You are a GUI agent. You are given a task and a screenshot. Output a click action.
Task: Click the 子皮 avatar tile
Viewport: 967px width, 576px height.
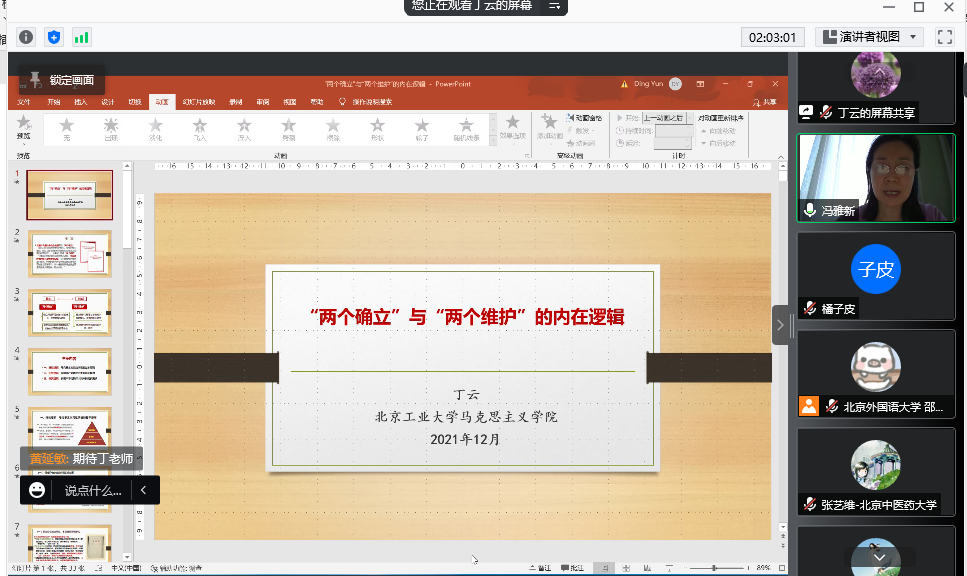tap(875, 269)
